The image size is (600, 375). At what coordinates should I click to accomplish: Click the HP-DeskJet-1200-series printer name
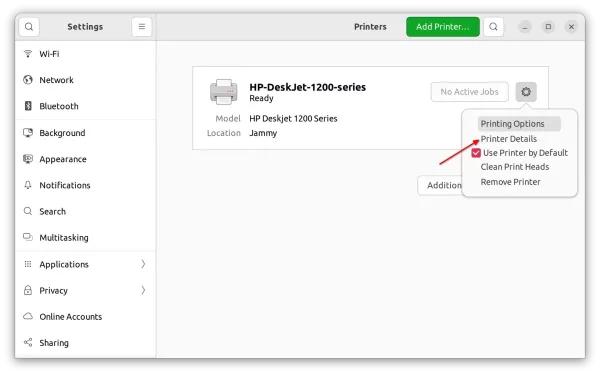point(307,87)
